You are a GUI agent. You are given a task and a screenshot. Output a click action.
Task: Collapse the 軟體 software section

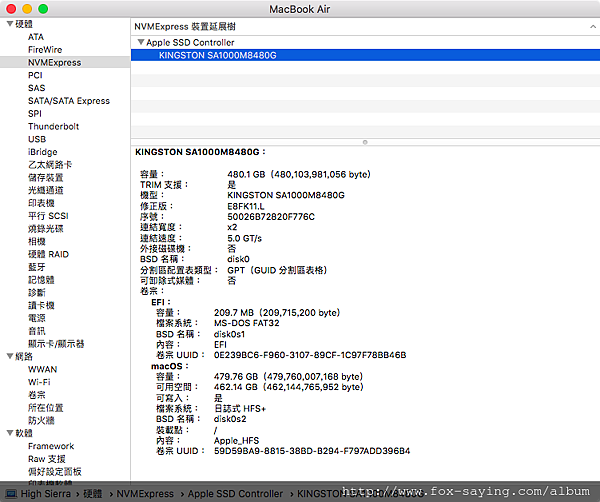pos(10,433)
